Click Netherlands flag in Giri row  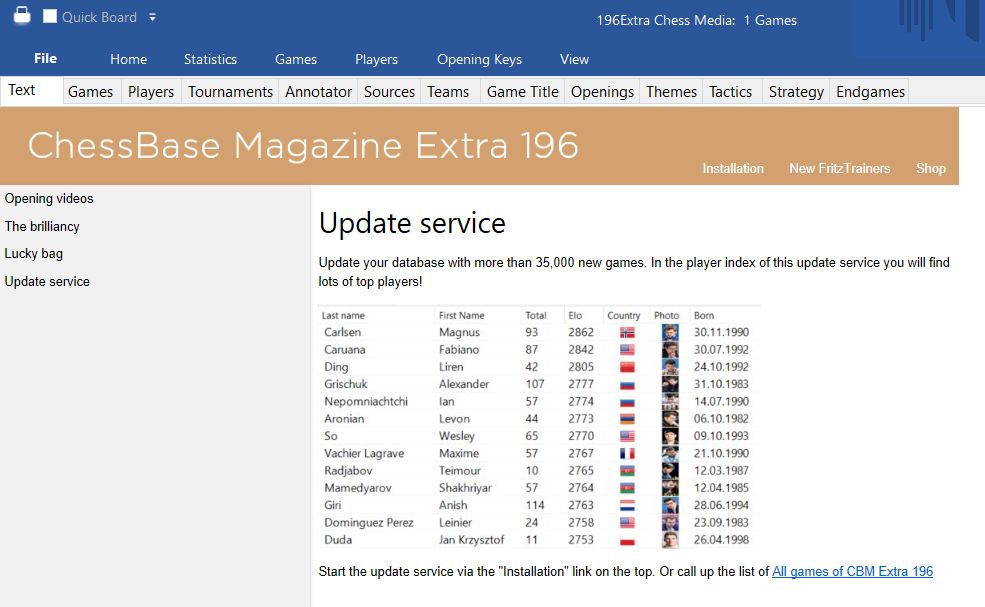pos(627,505)
